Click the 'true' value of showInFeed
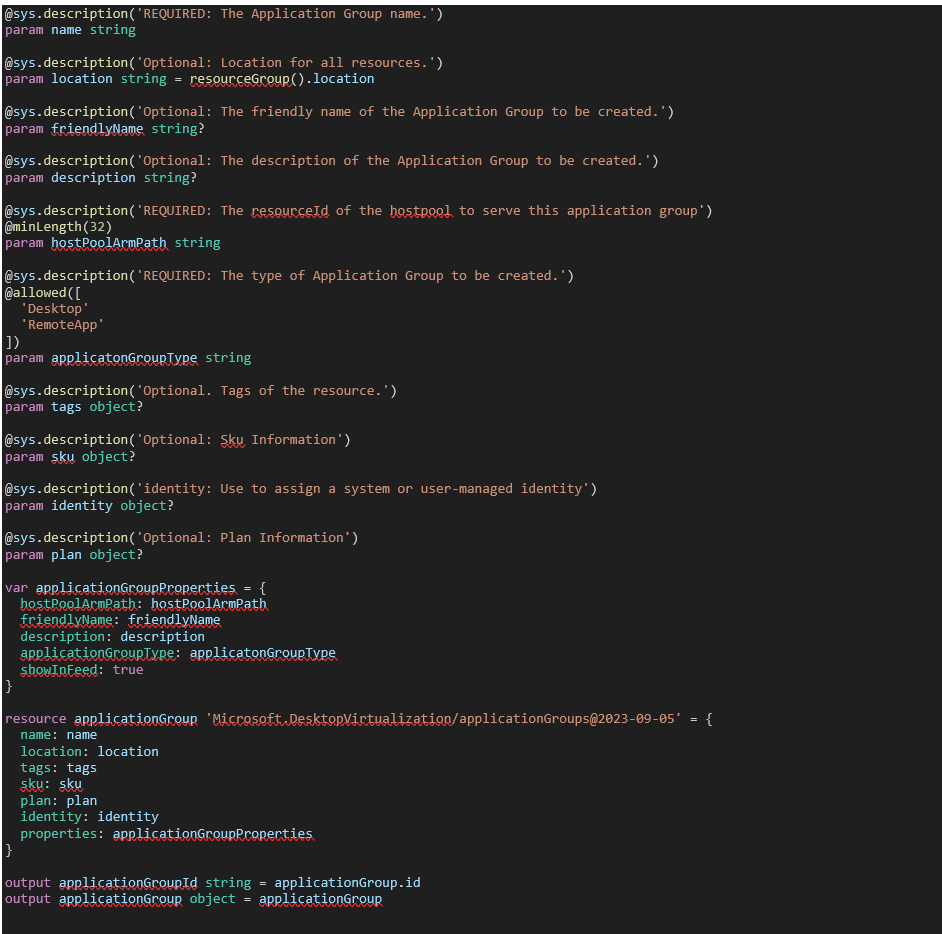This screenshot has height=934, width=942. click(128, 669)
